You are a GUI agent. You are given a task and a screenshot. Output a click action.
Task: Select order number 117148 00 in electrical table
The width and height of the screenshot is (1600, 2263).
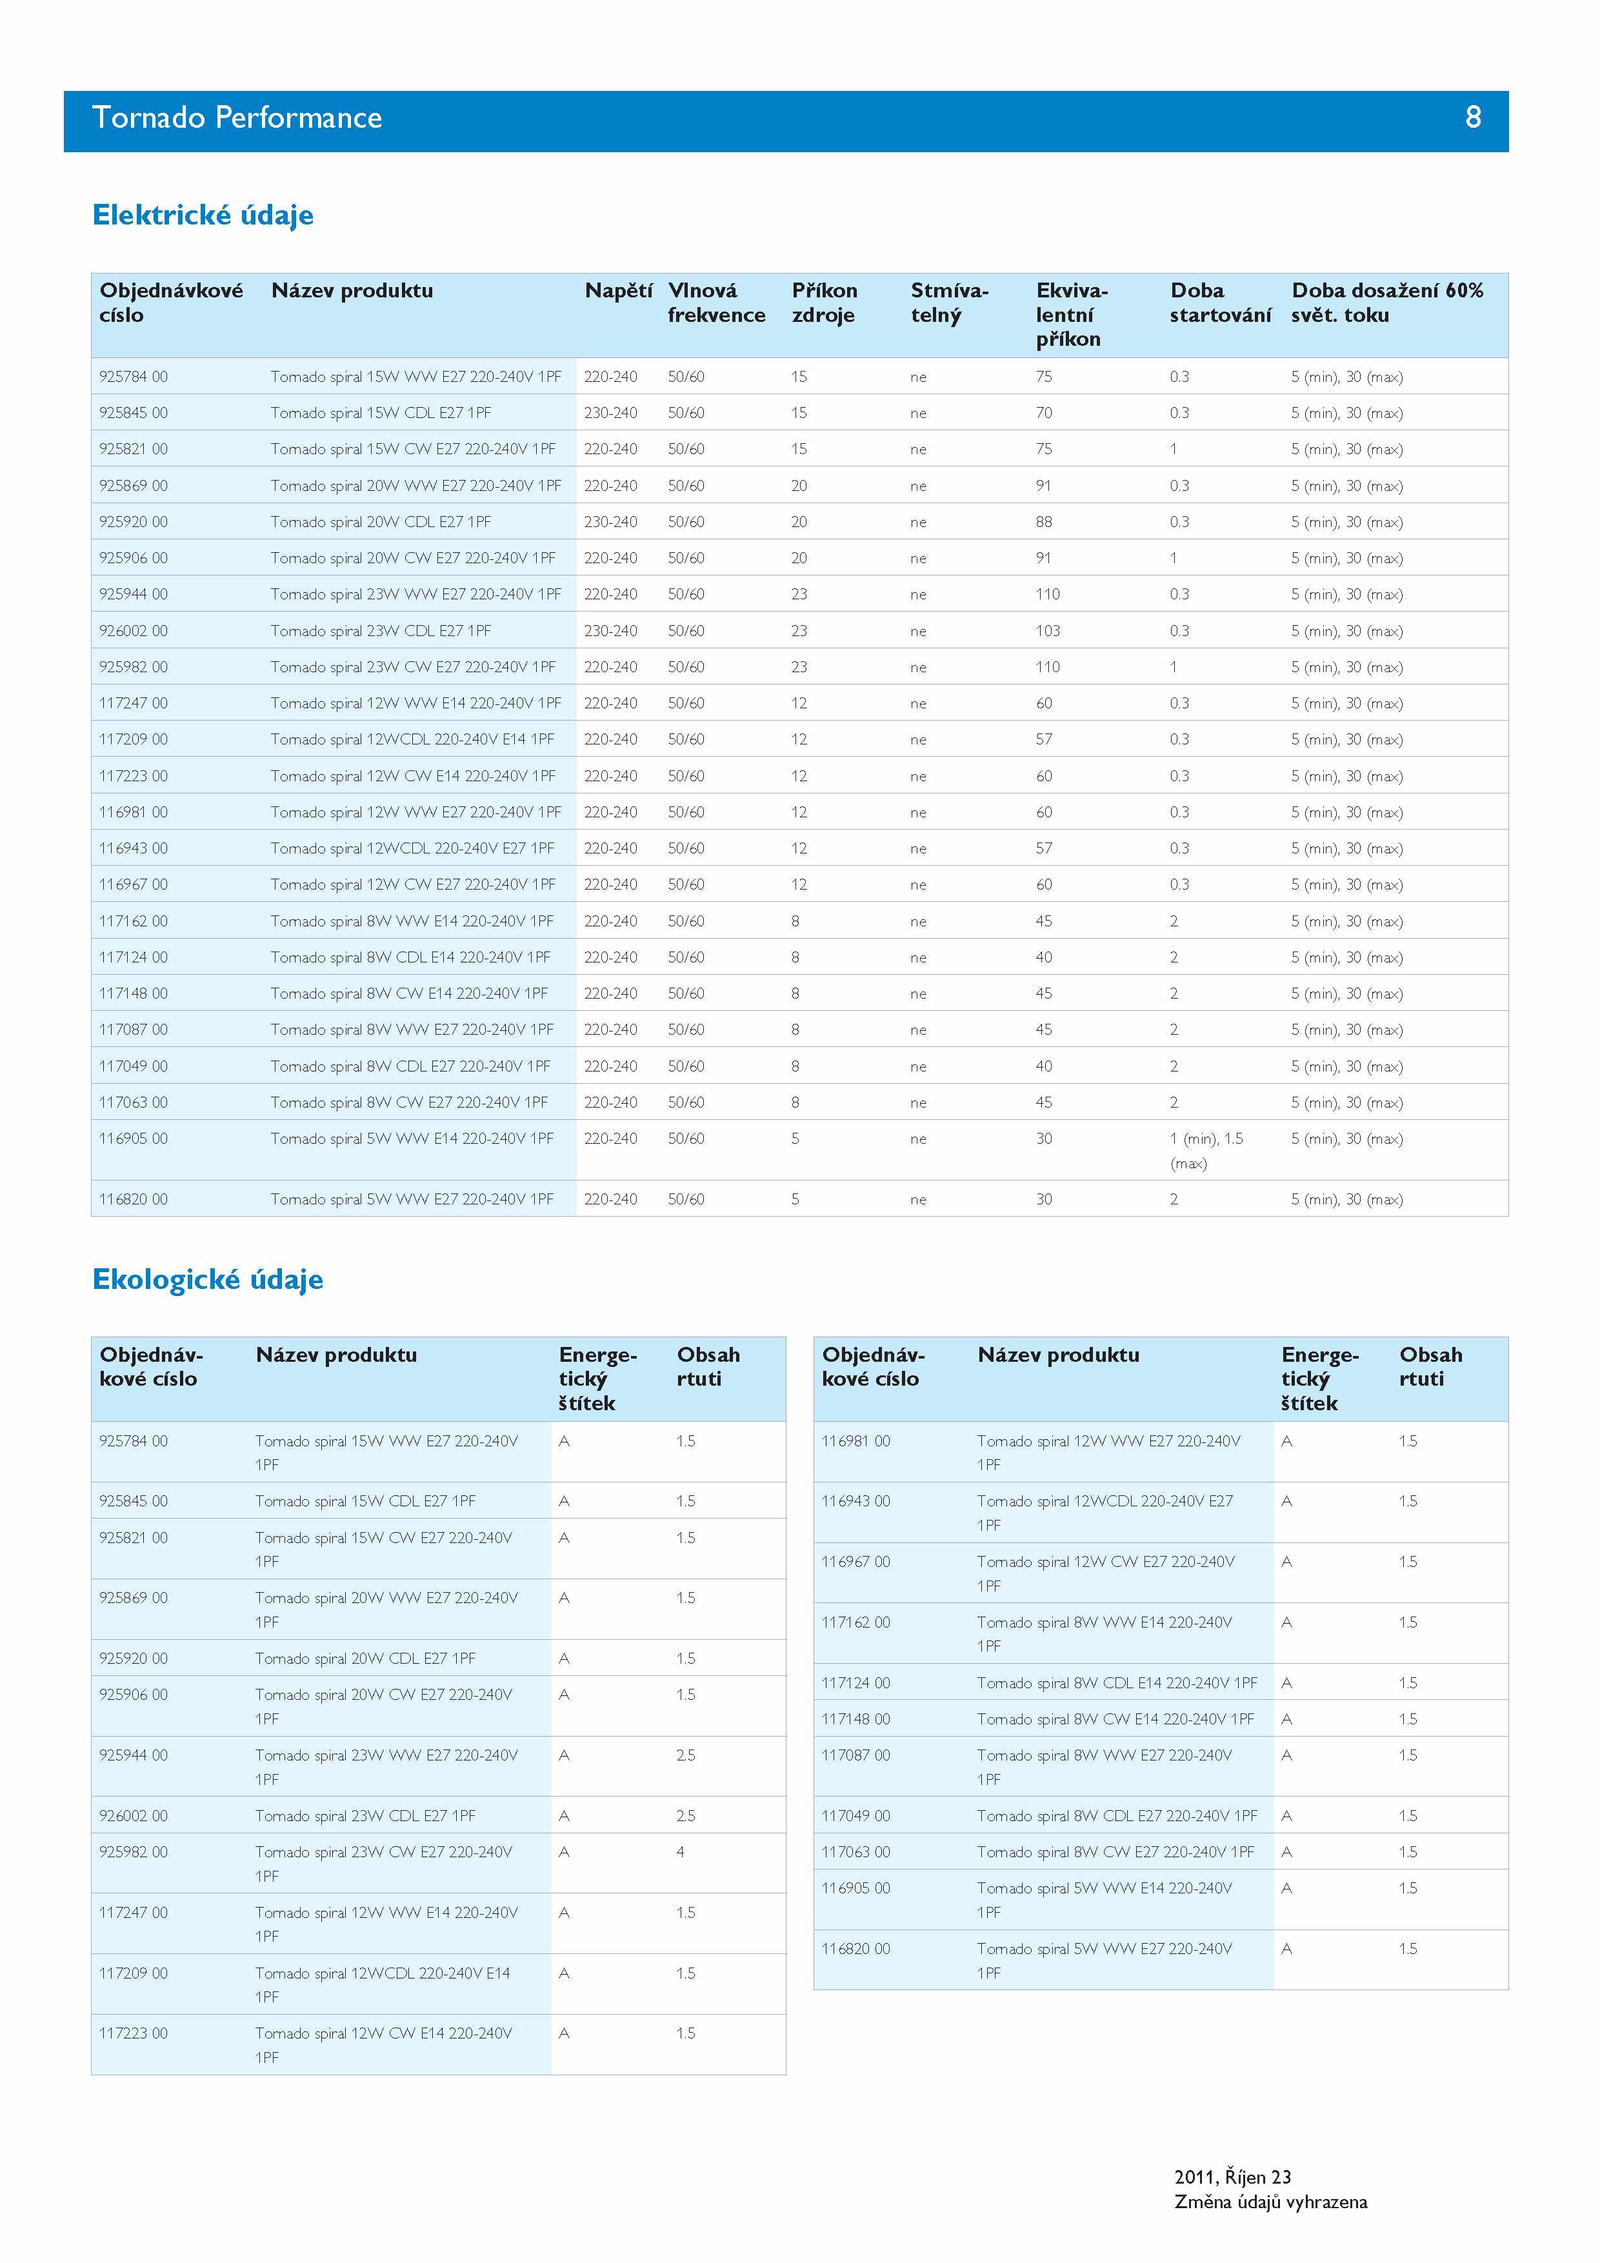coord(133,993)
